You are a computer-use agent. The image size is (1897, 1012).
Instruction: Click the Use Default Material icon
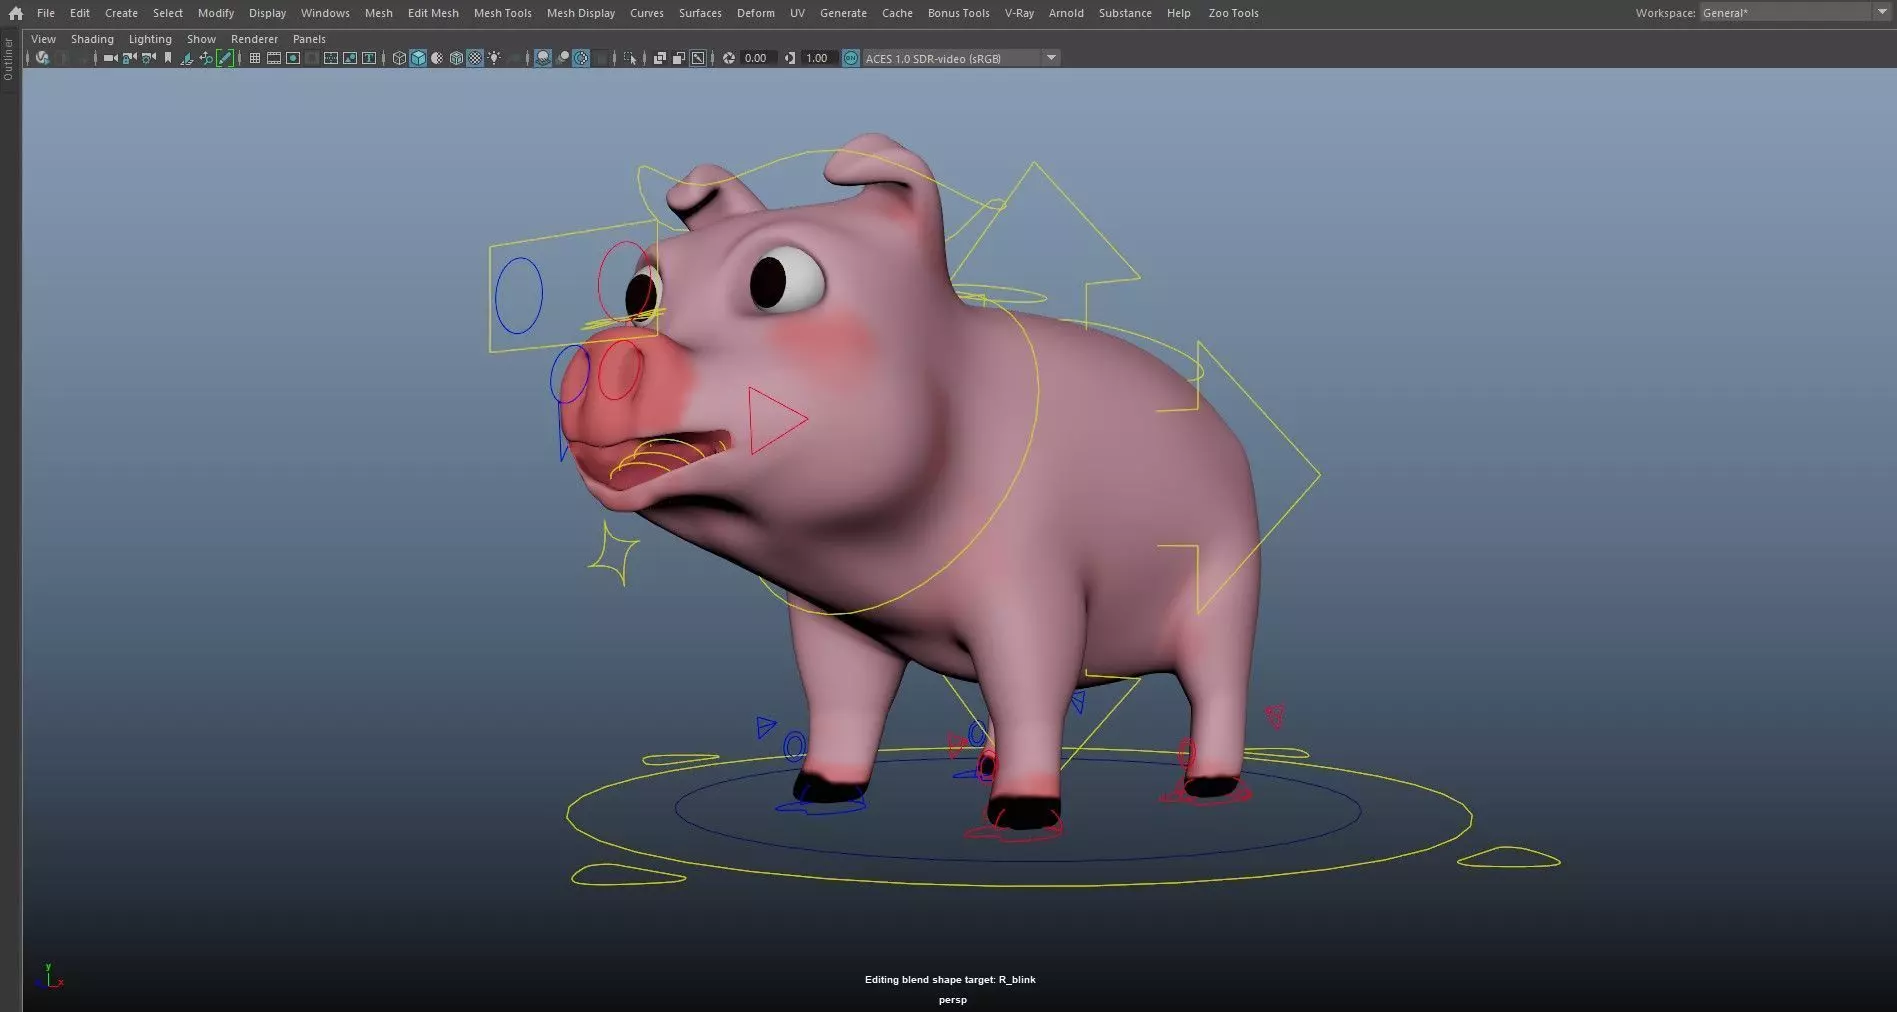437,58
